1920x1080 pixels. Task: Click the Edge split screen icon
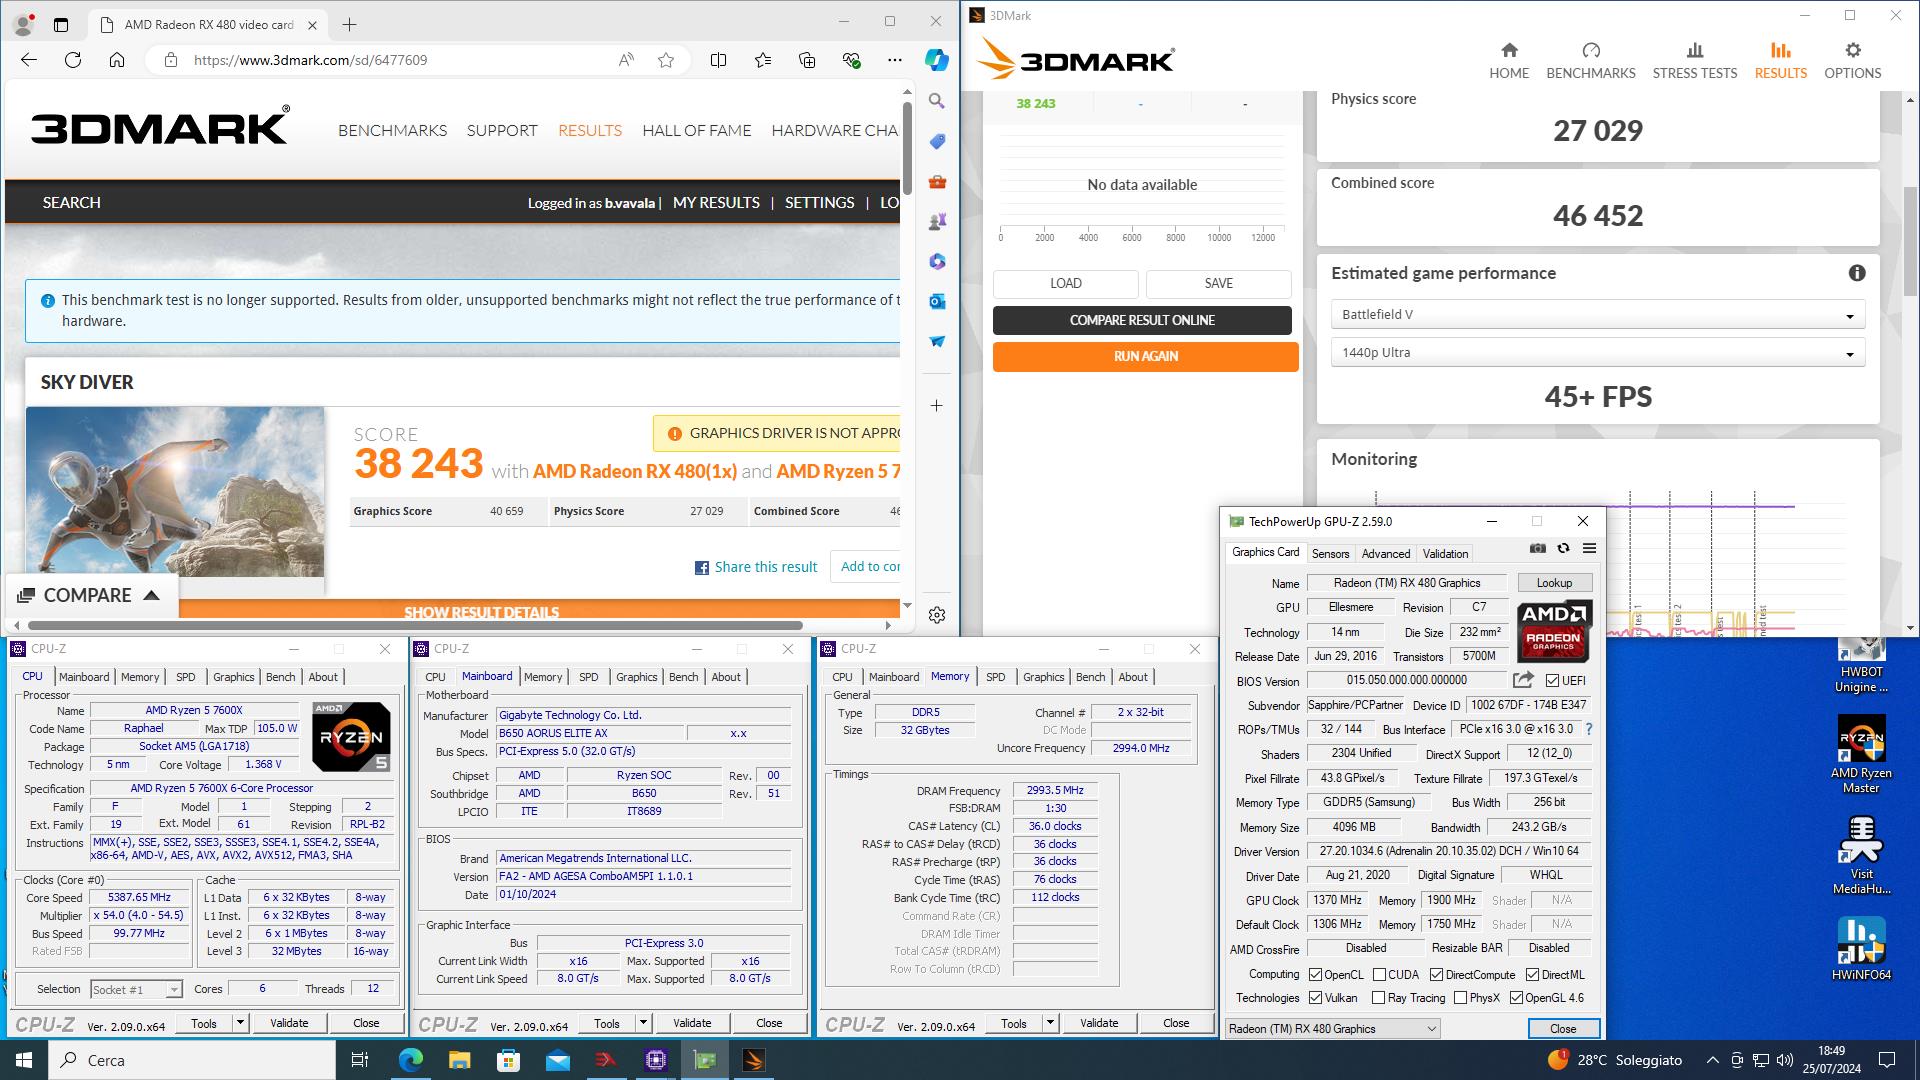click(718, 60)
